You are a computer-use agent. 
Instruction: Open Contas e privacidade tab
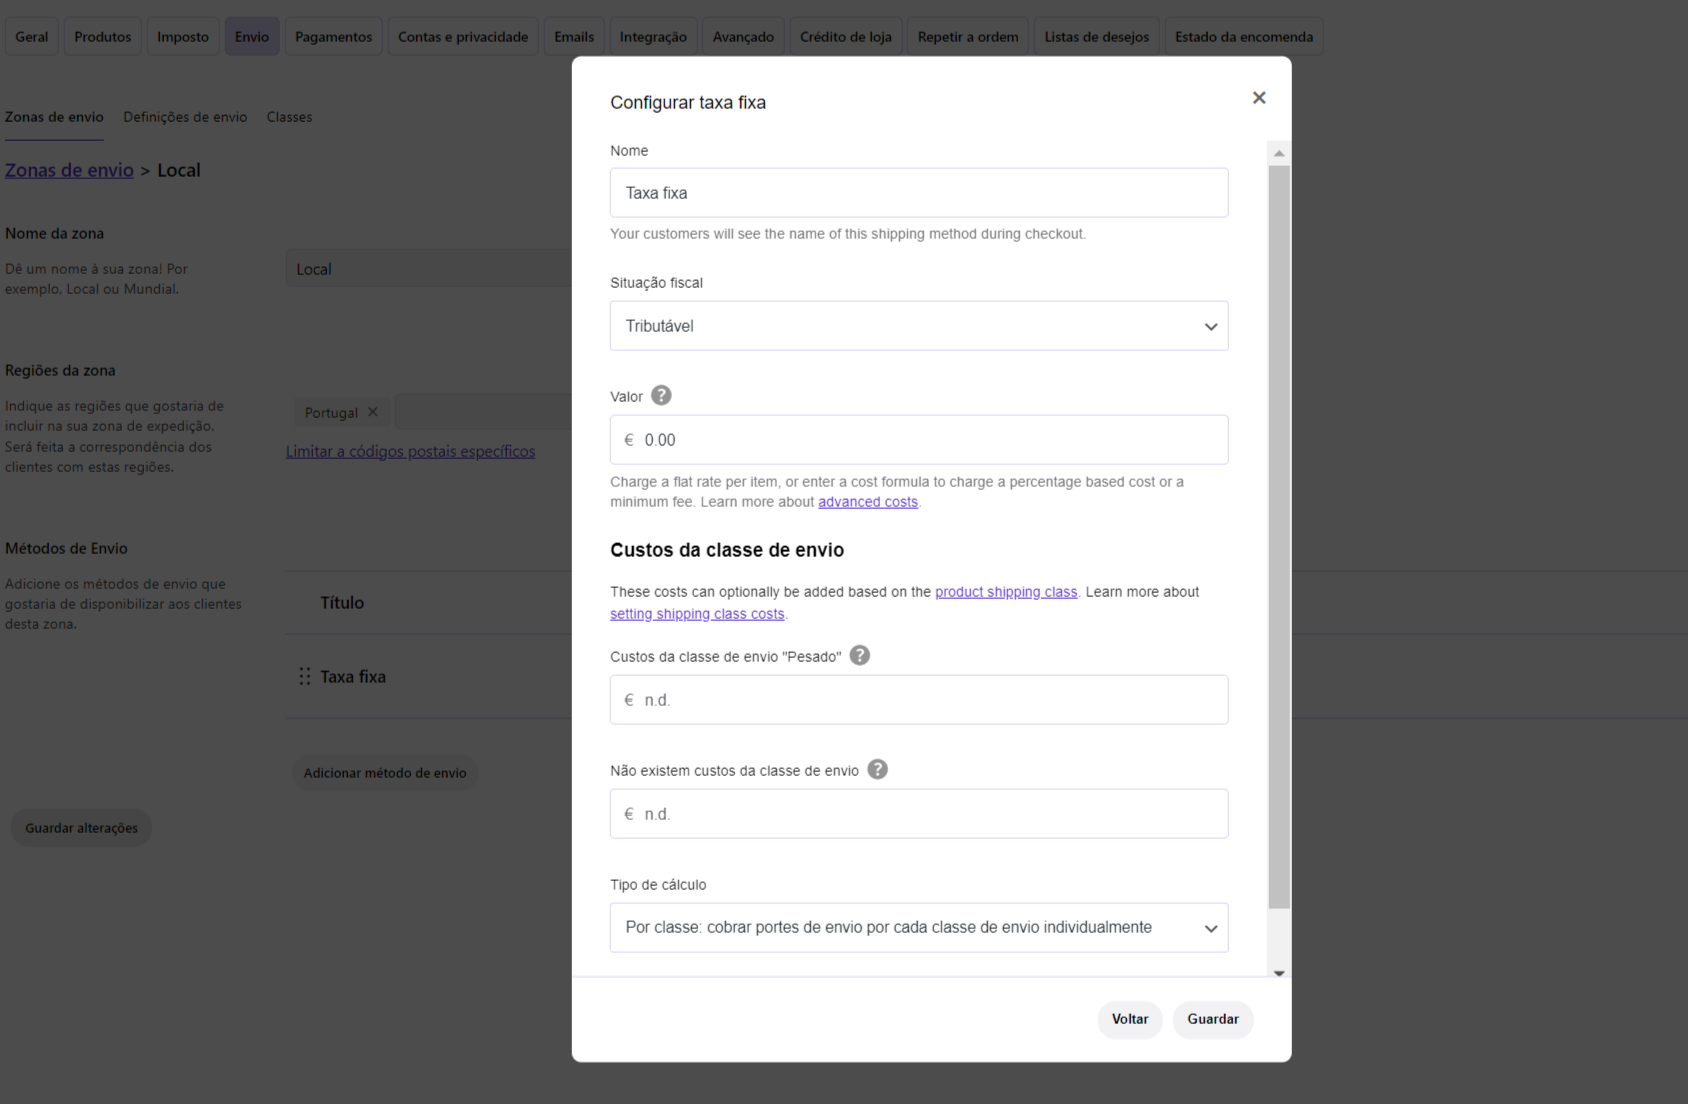[x=463, y=37]
